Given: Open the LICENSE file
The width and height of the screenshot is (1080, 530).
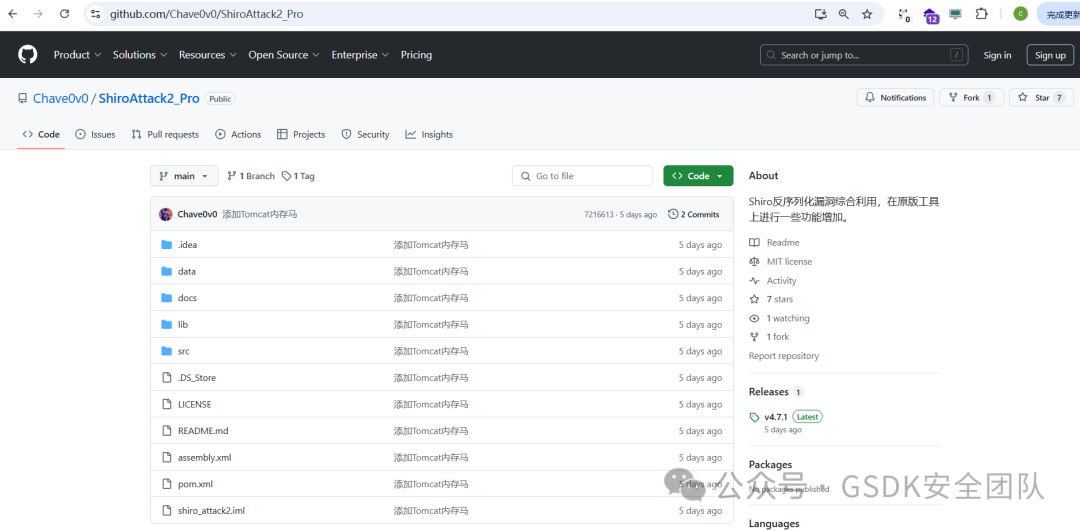Looking at the screenshot, I should click(194, 405).
